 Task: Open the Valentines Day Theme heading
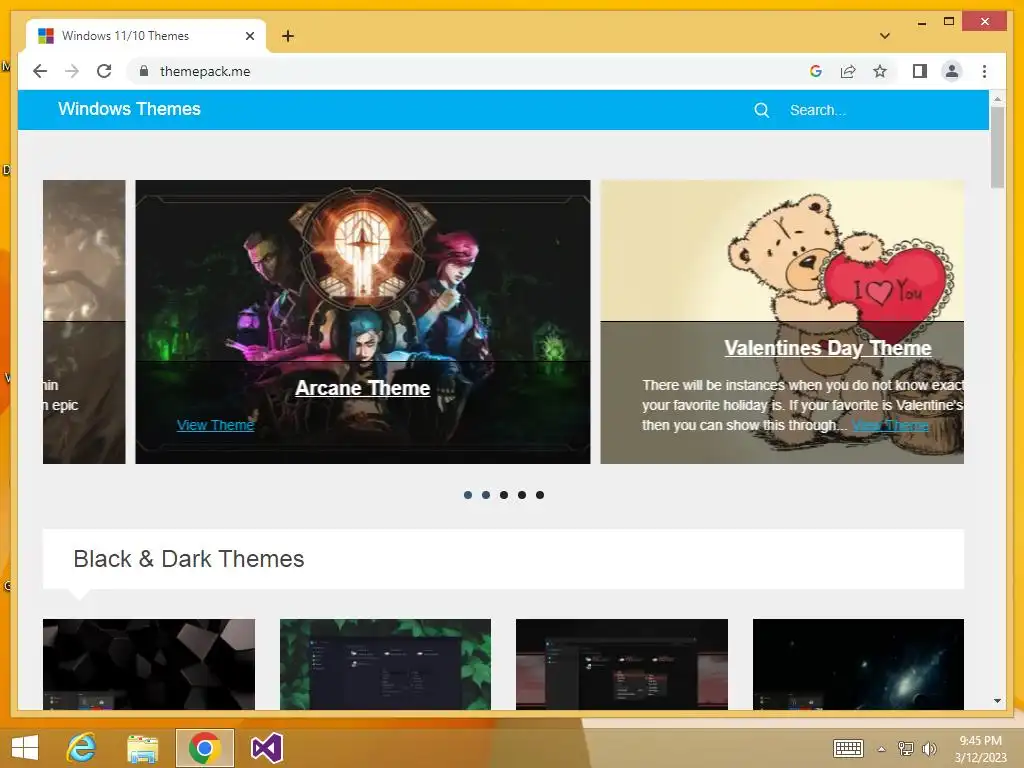click(827, 348)
